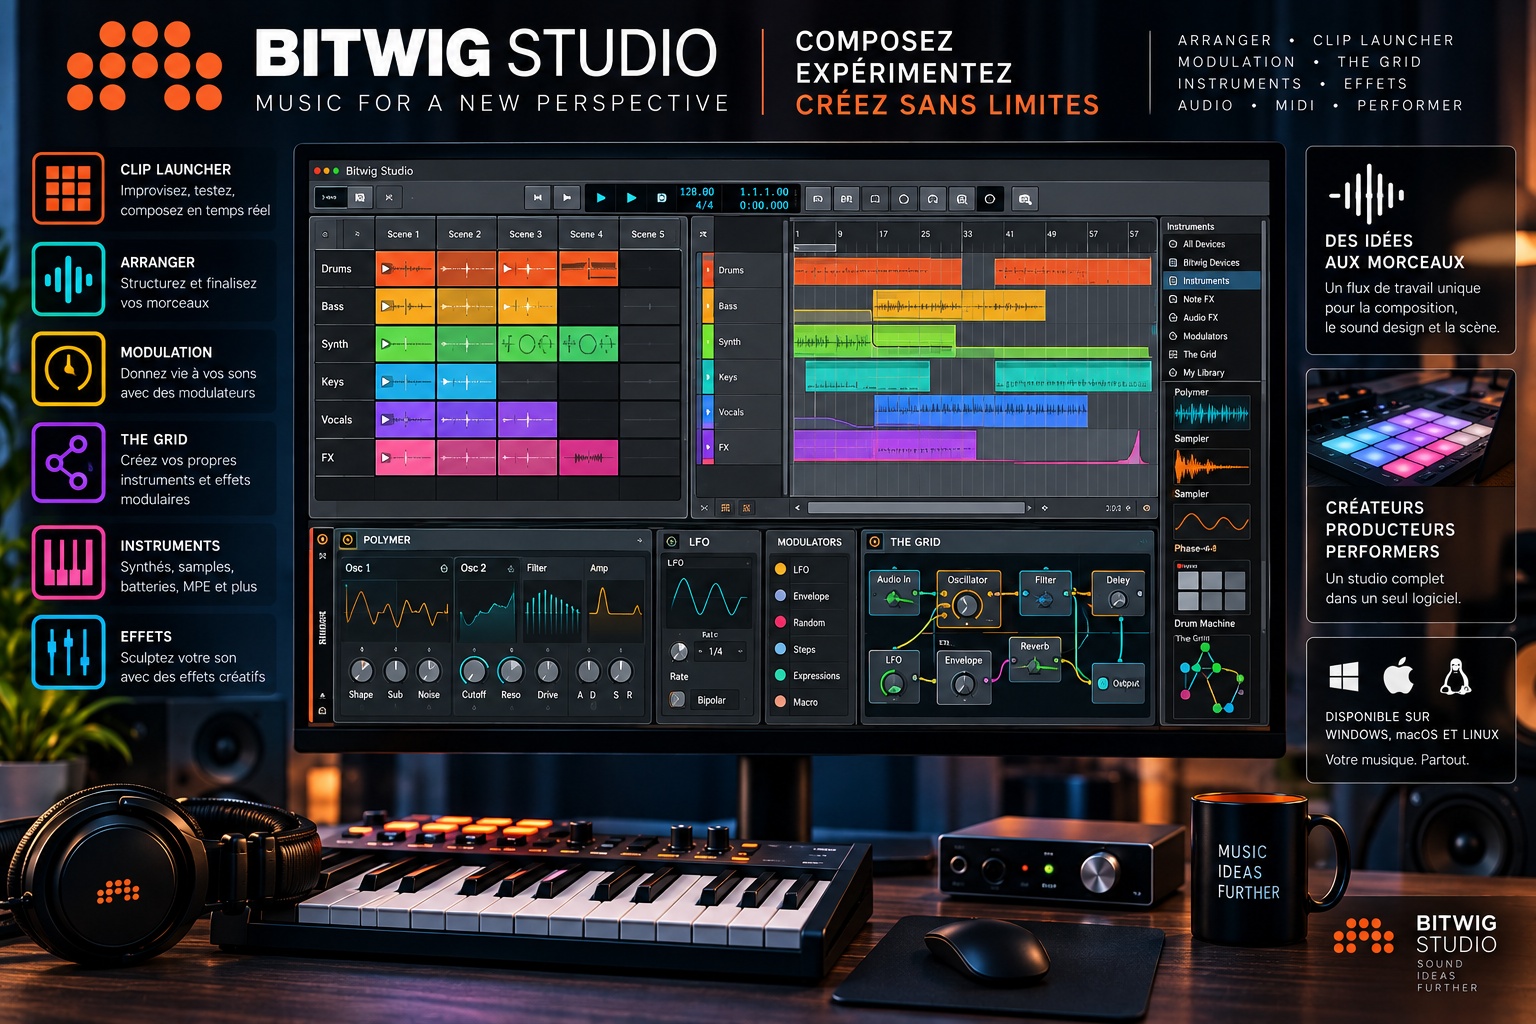This screenshot has width=1536, height=1024.
Task: Click the Clip Launcher feature icon in left sidebar
Action: [x=68, y=188]
